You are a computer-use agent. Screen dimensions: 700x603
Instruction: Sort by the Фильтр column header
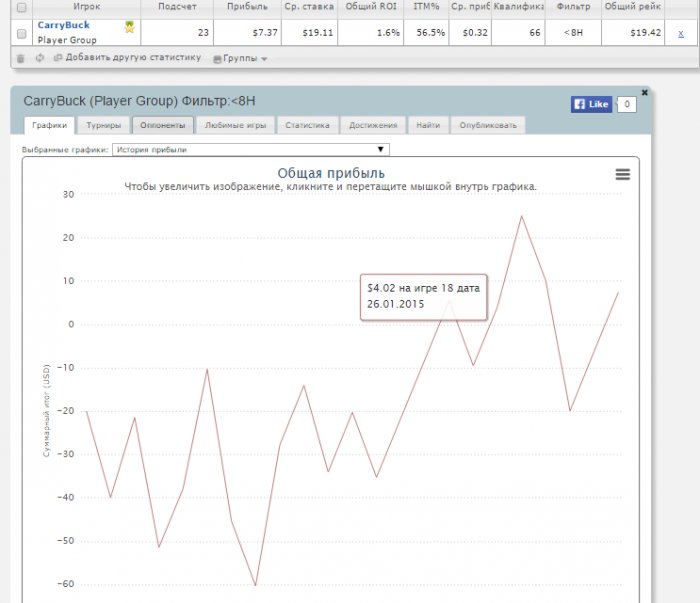coord(573,7)
